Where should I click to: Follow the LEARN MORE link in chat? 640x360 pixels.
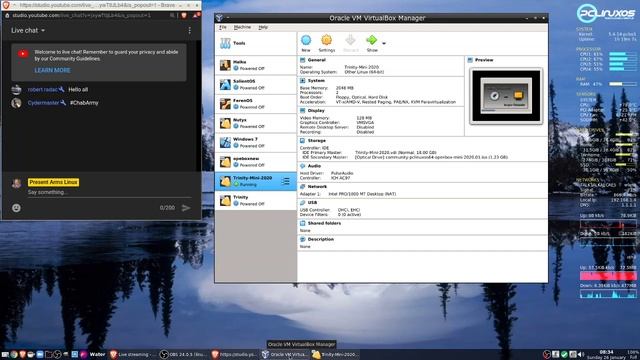[52, 70]
